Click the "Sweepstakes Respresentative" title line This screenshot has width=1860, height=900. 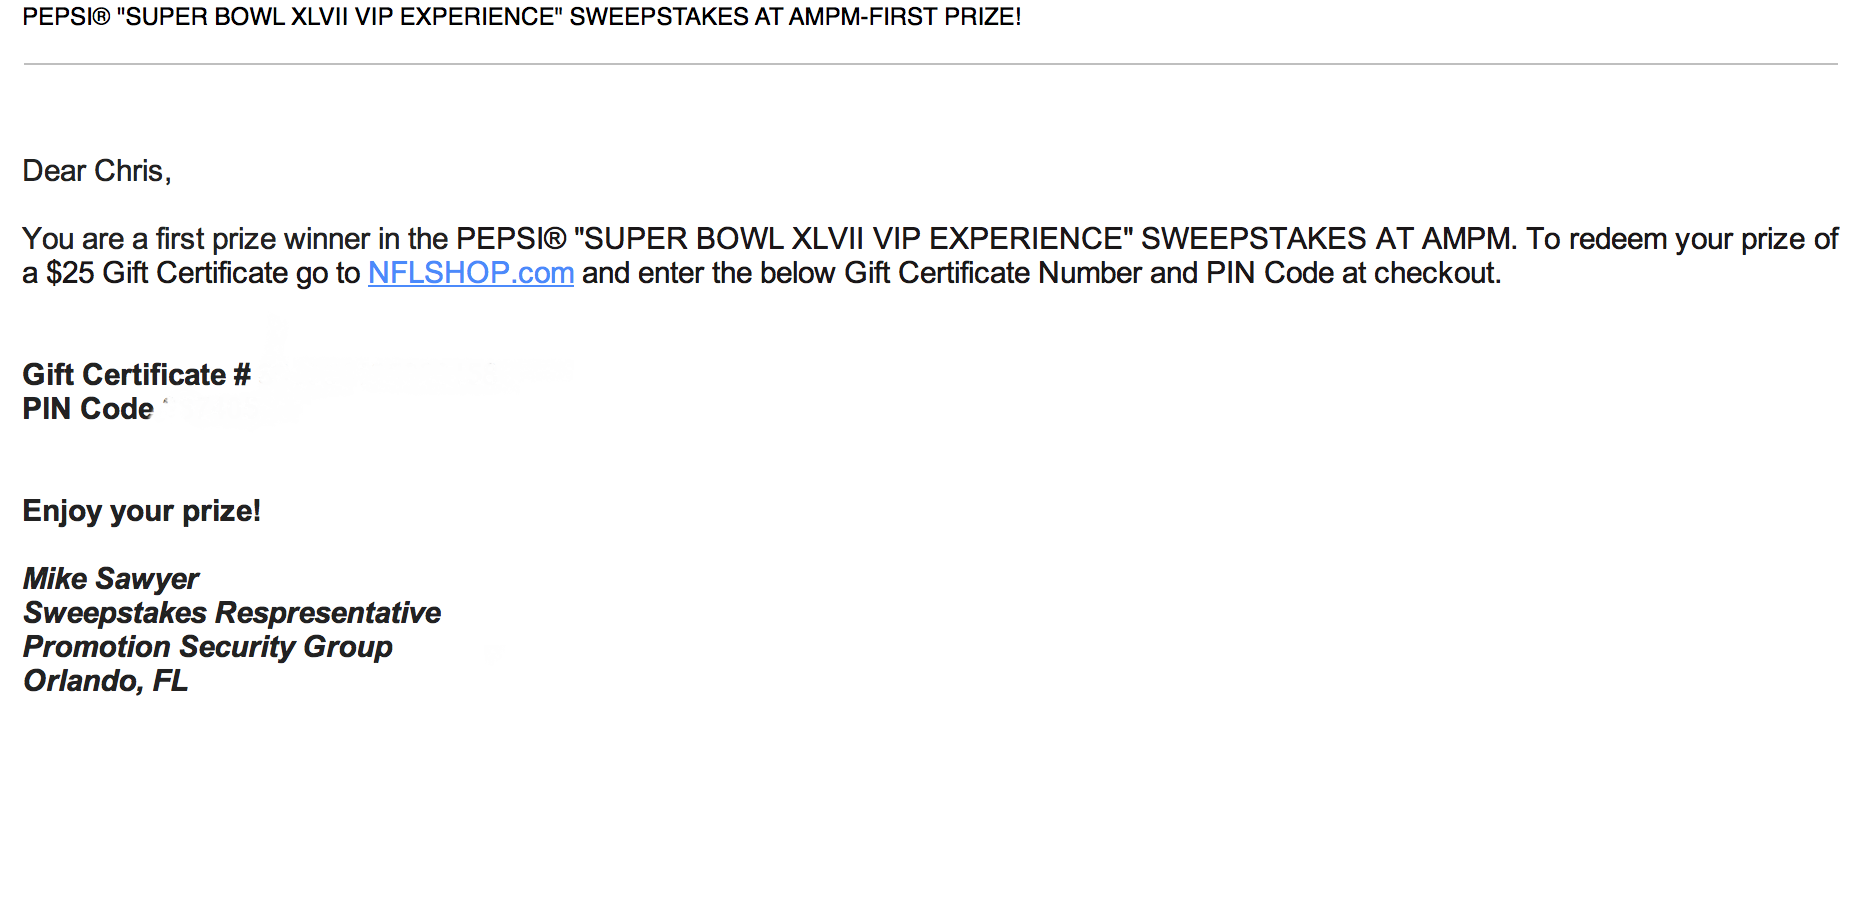click(232, 613)
